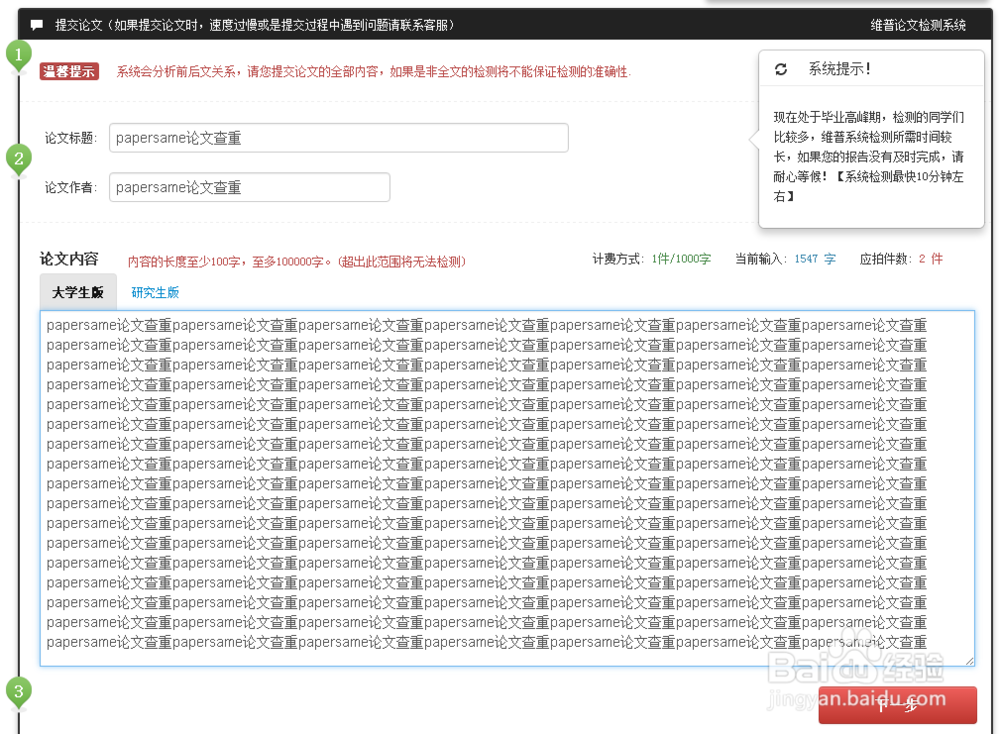
Task: Click inside the 论文作者 author field
Action: click(250, 187)
